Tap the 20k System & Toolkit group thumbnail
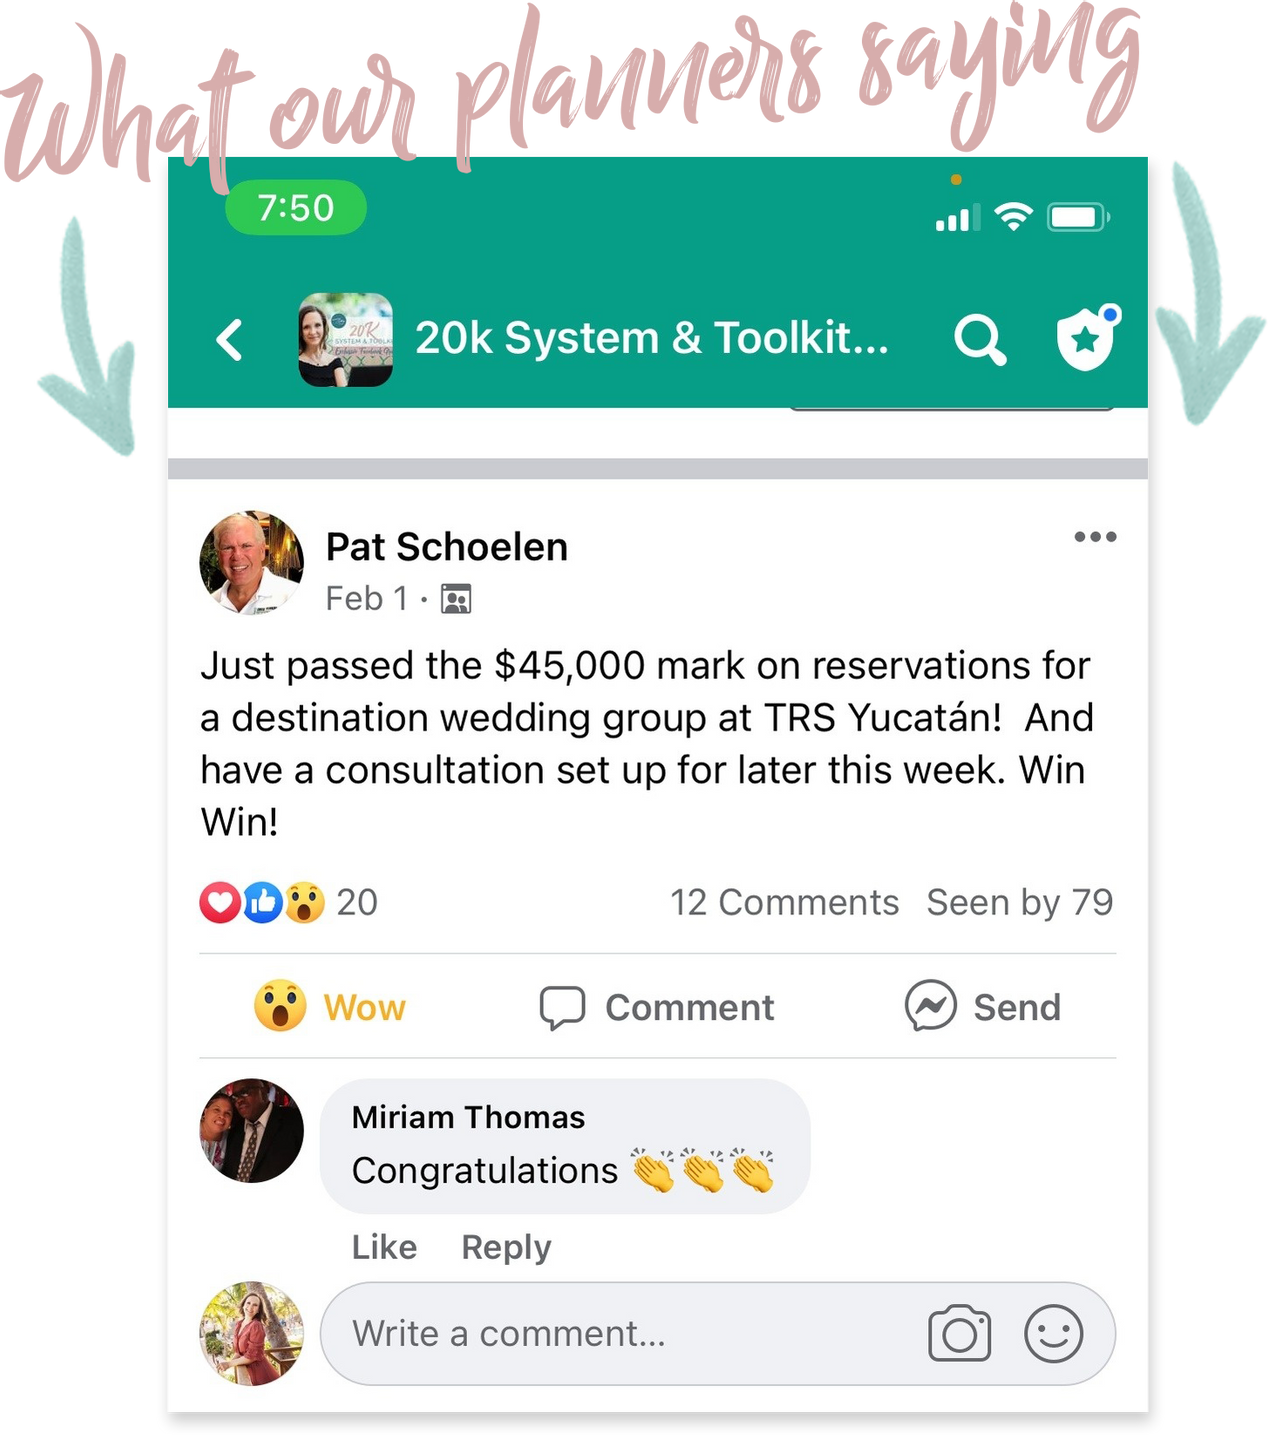 click(345, 340)
